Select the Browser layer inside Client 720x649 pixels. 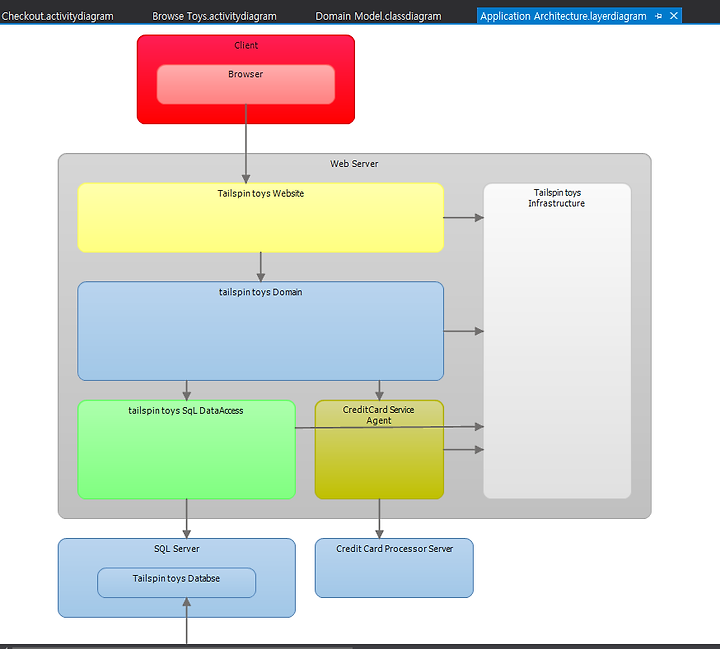point(246,85)
